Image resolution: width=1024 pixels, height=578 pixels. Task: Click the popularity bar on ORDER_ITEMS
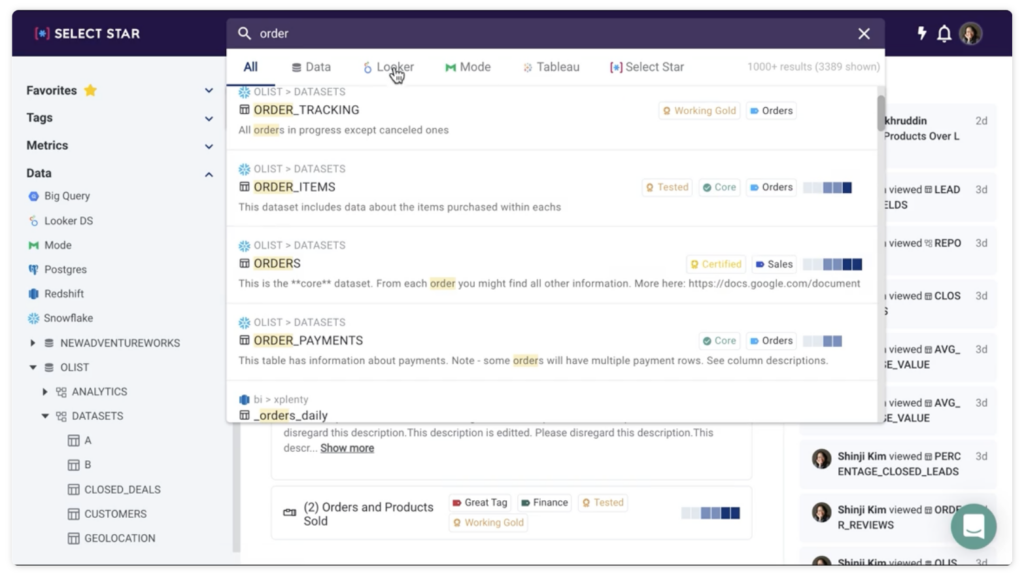coord(827,187)
